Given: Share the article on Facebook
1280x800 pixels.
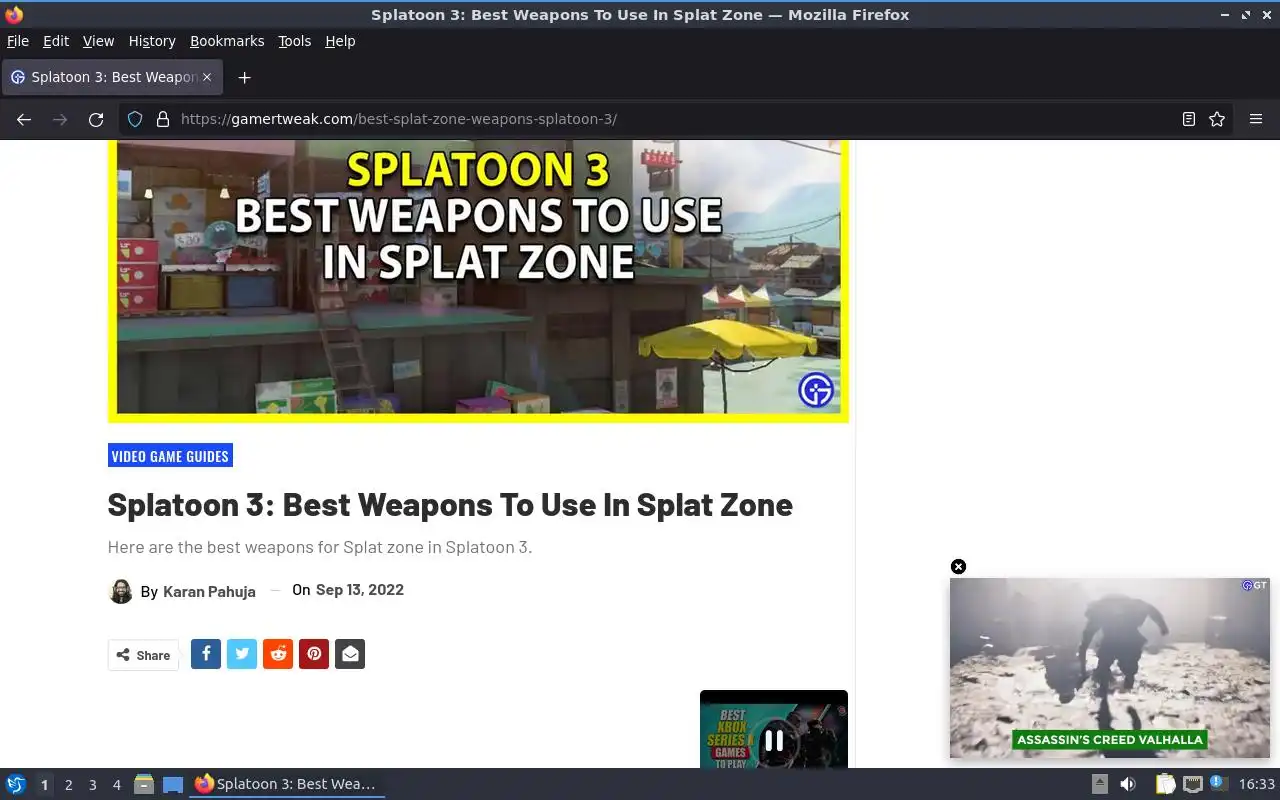Looking at the screenshot, I should 206,654.
